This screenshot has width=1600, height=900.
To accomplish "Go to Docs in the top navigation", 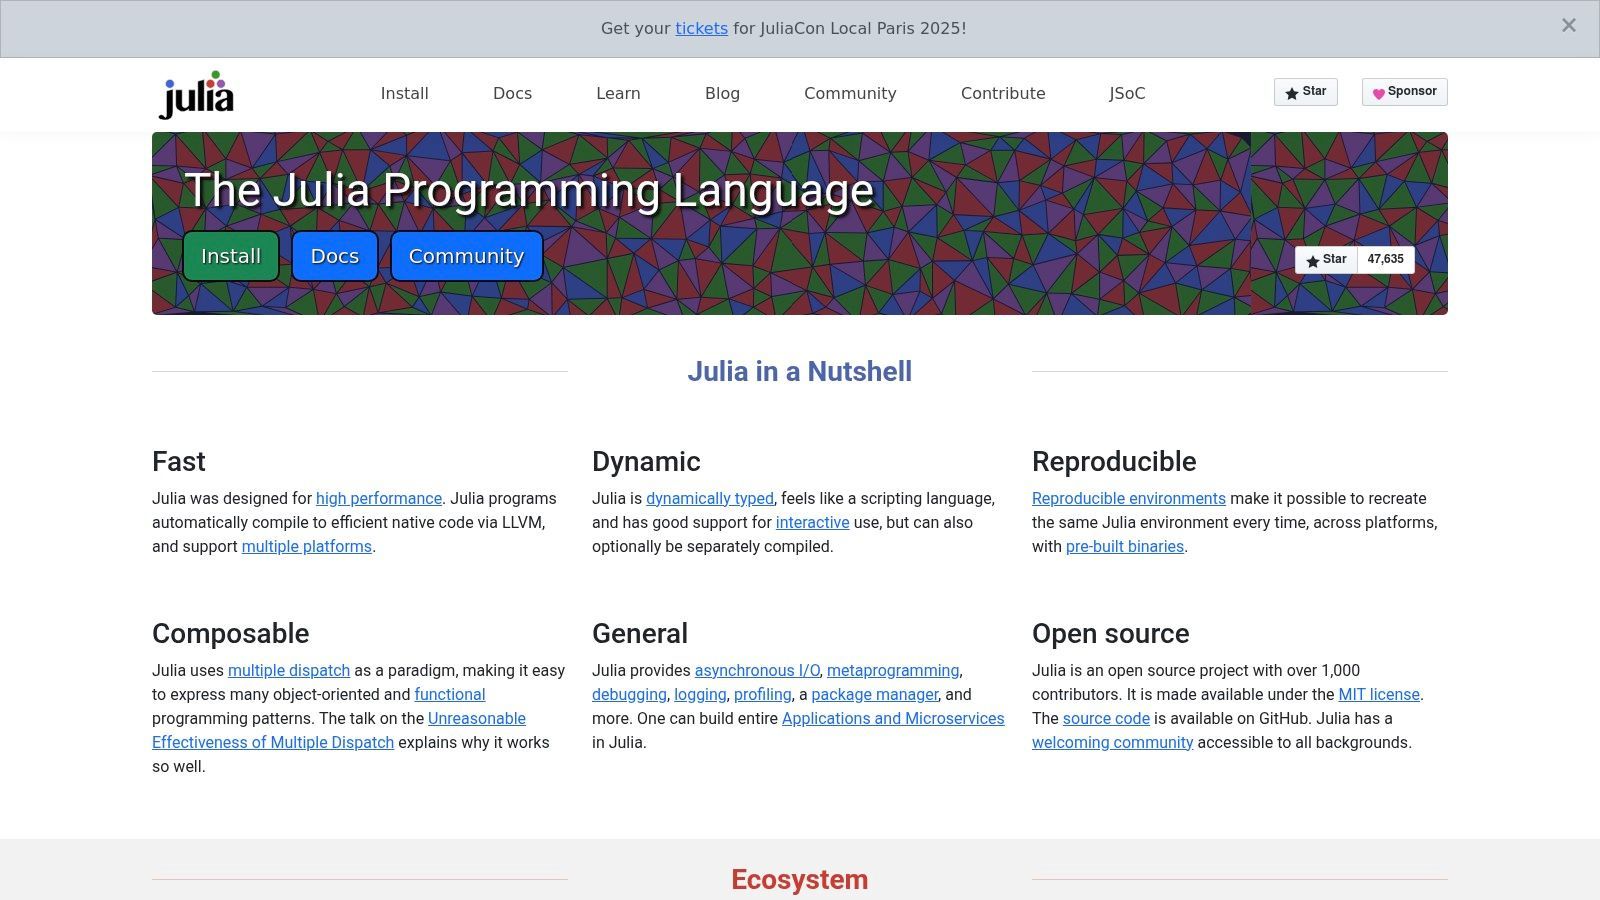I will (512, 93).
